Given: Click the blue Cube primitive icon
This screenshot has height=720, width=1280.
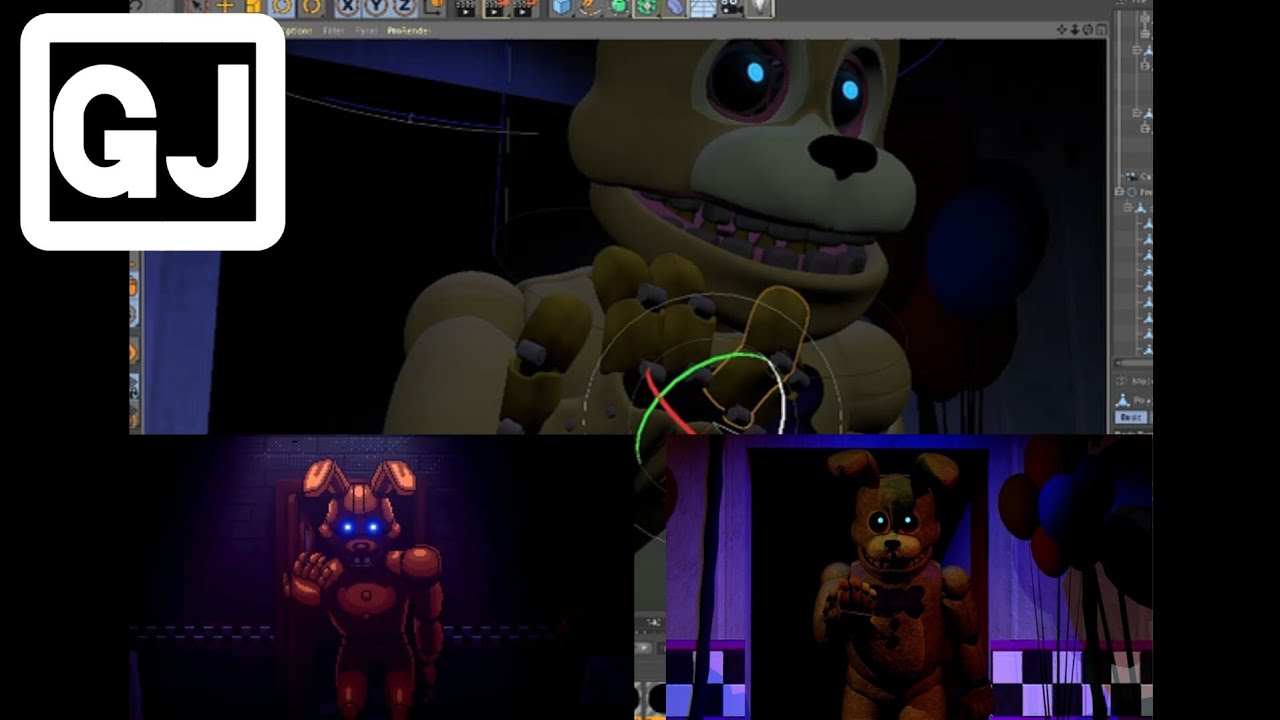Looking at the screenshot, I should (x=562, y=8).
